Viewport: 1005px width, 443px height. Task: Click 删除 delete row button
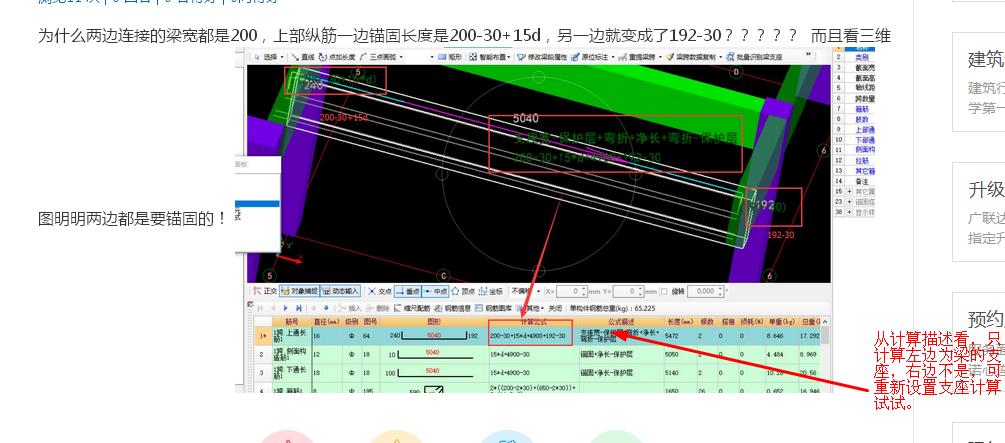coord(378,308)
